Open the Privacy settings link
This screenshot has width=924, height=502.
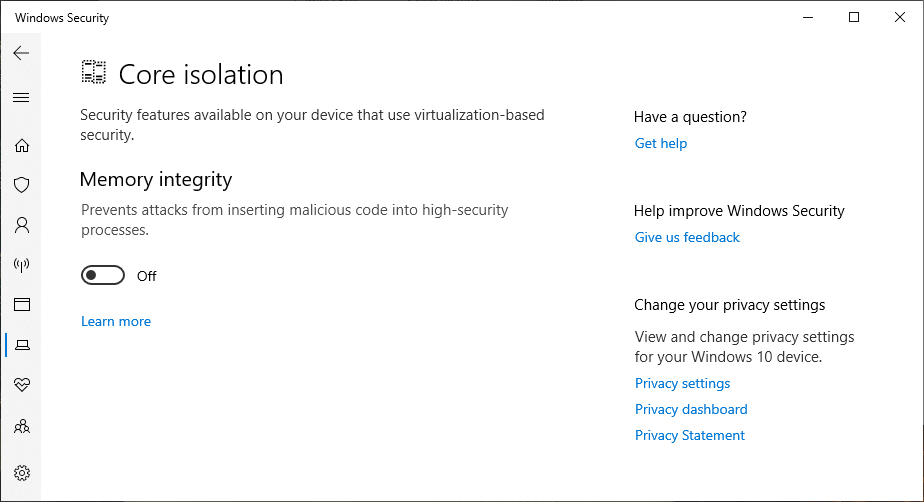(x=682, y=384)
